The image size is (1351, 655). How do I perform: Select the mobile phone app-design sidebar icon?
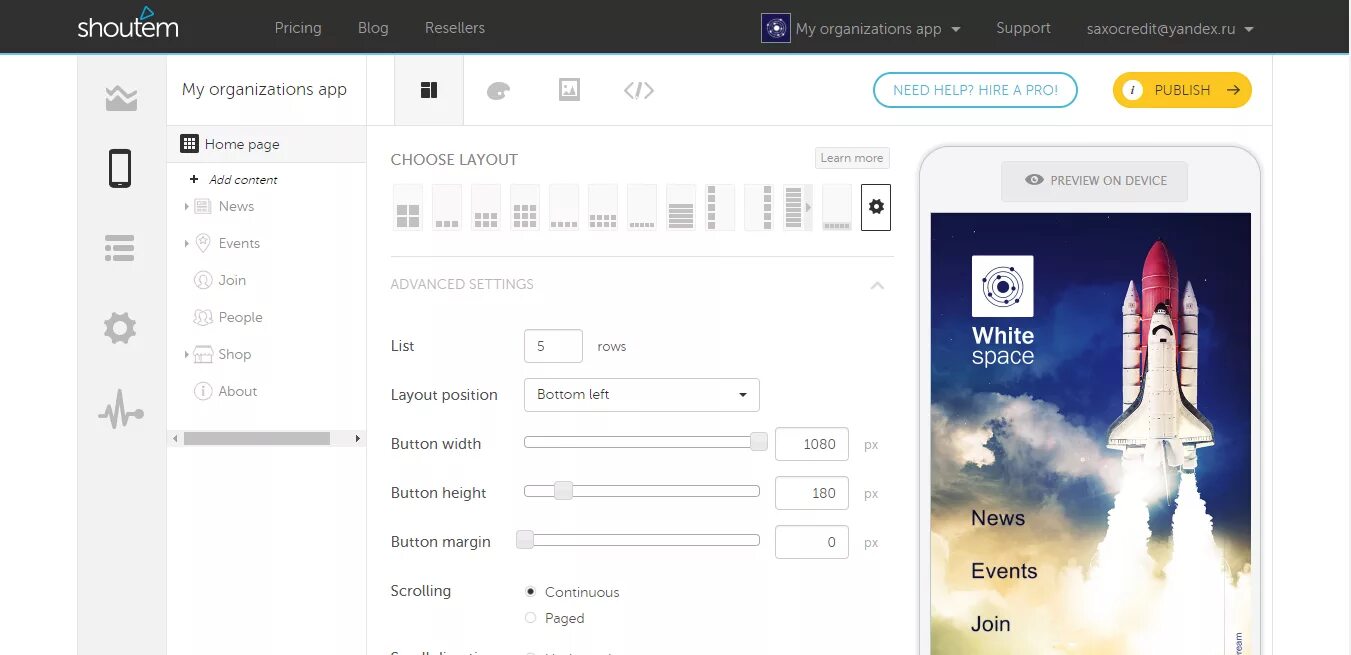tap(120, 168)
